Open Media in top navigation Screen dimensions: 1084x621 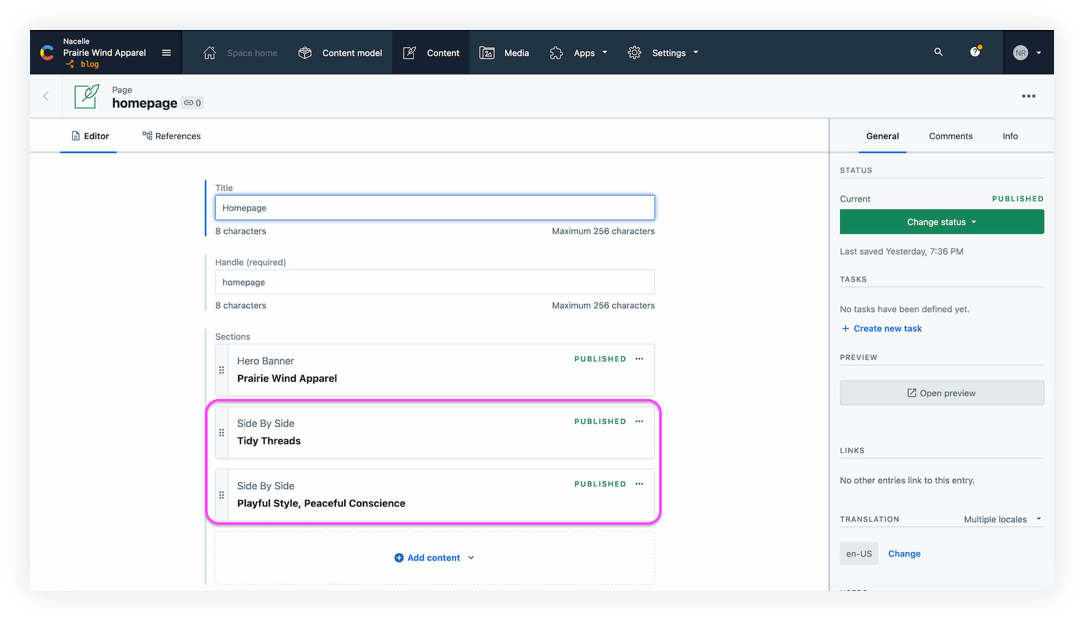pos(516,53)
